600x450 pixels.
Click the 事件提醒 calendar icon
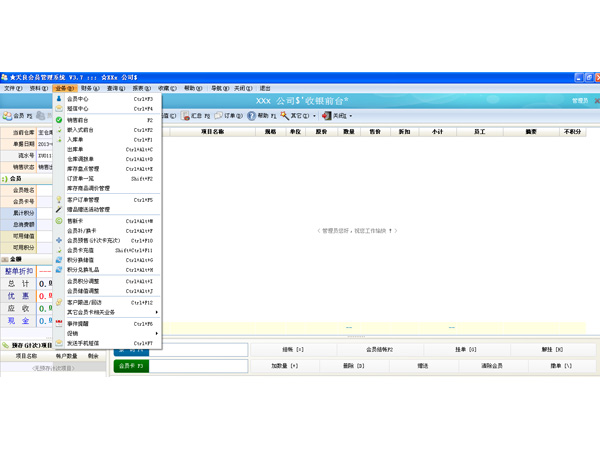coord(59,323)
